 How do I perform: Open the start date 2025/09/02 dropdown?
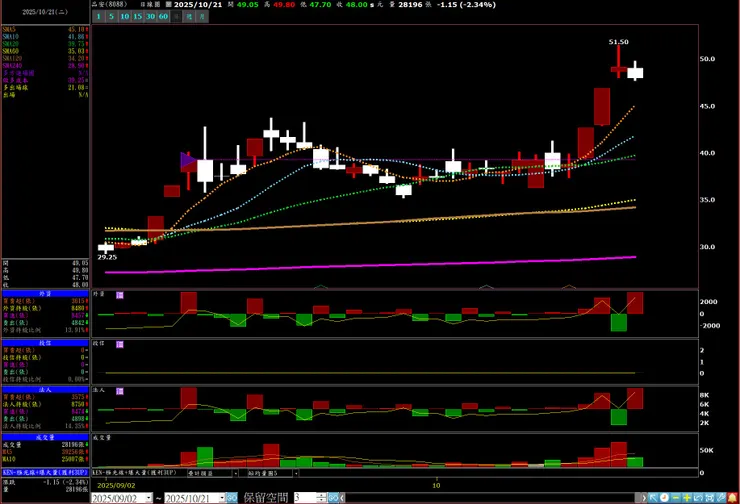[x=149, y=498]
